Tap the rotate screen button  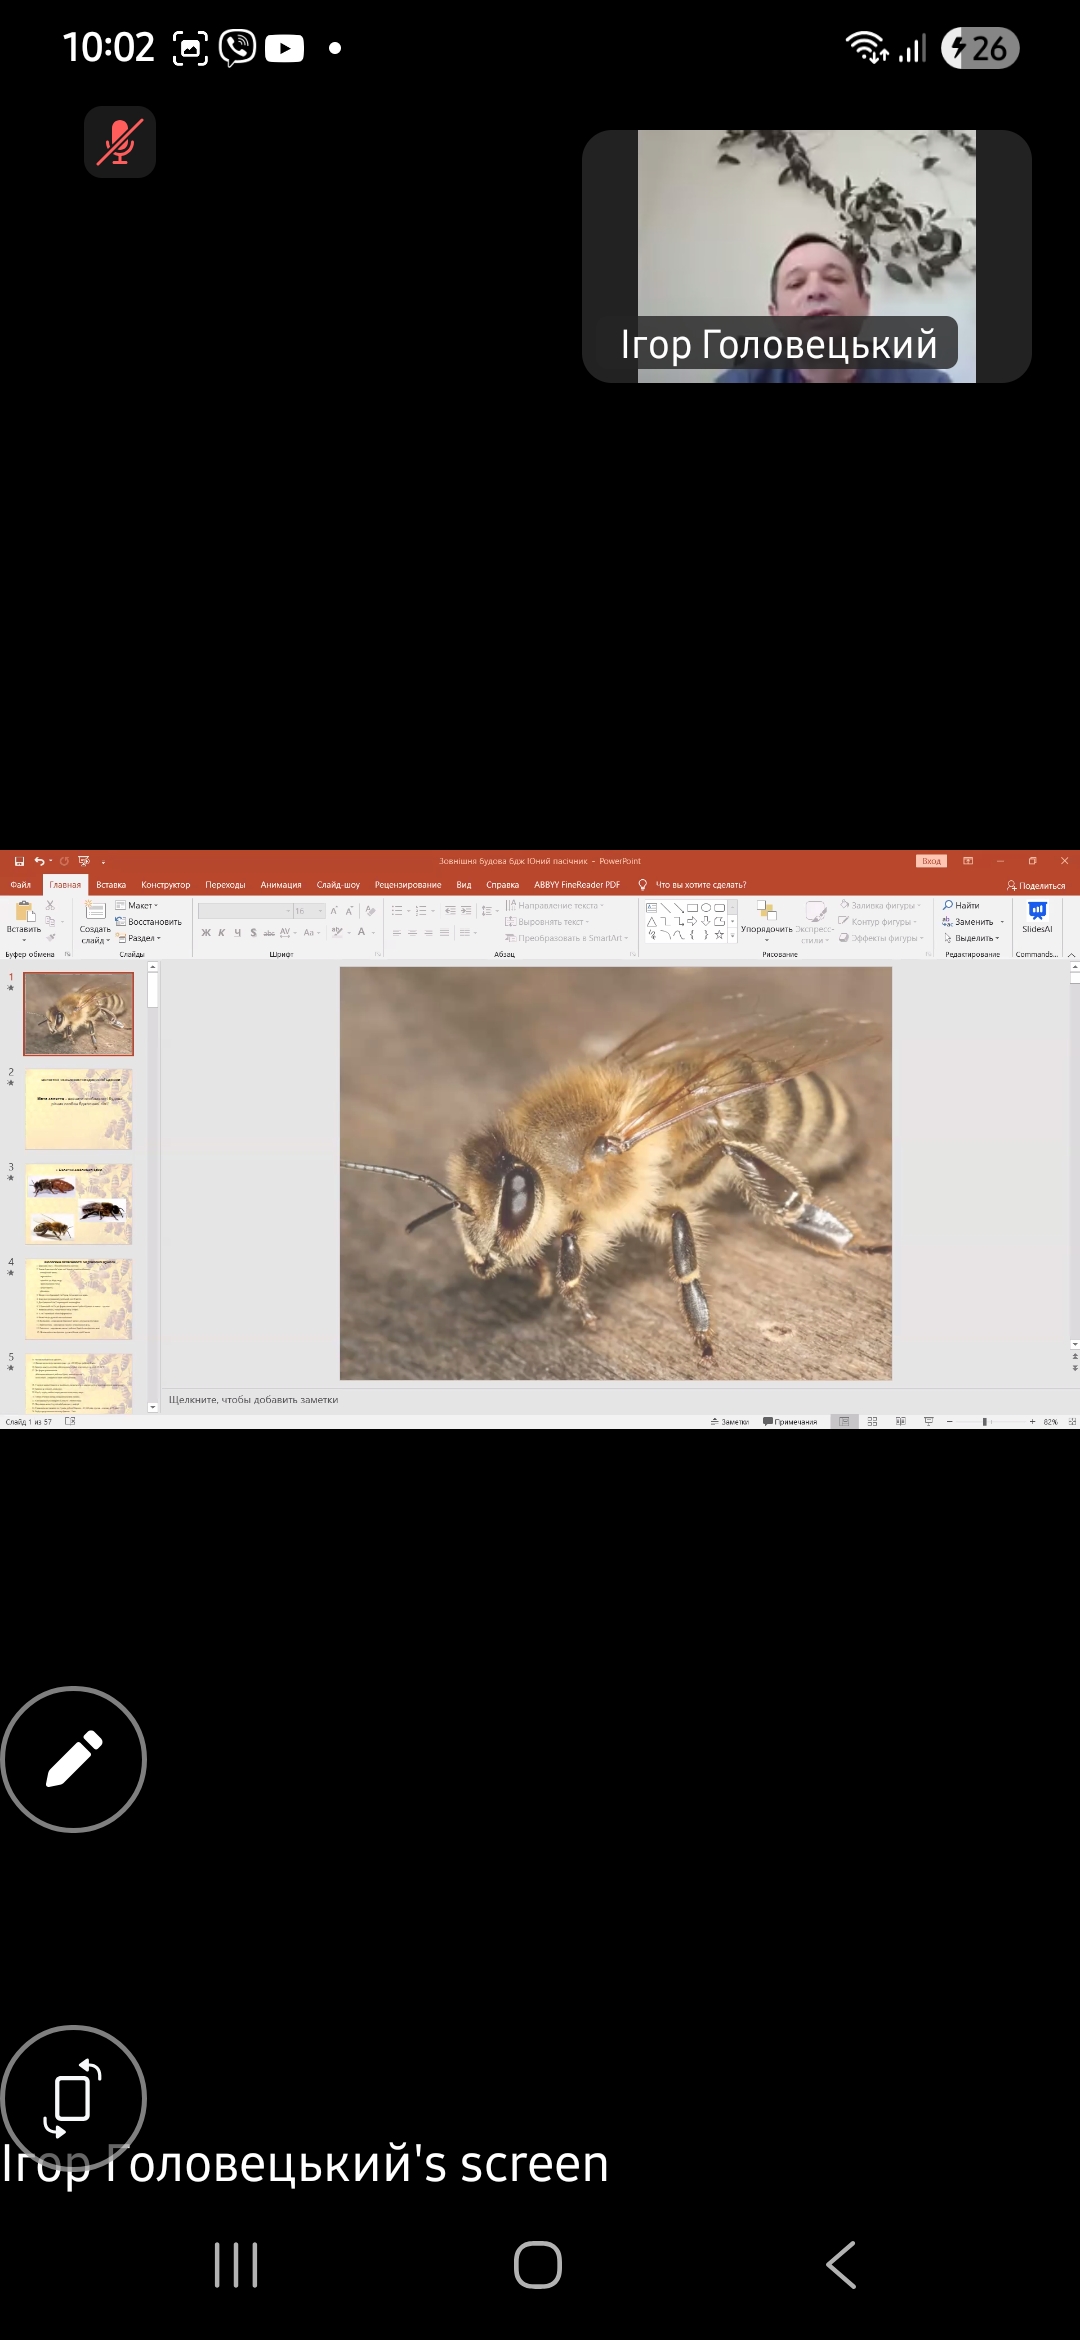[74, 2097]
